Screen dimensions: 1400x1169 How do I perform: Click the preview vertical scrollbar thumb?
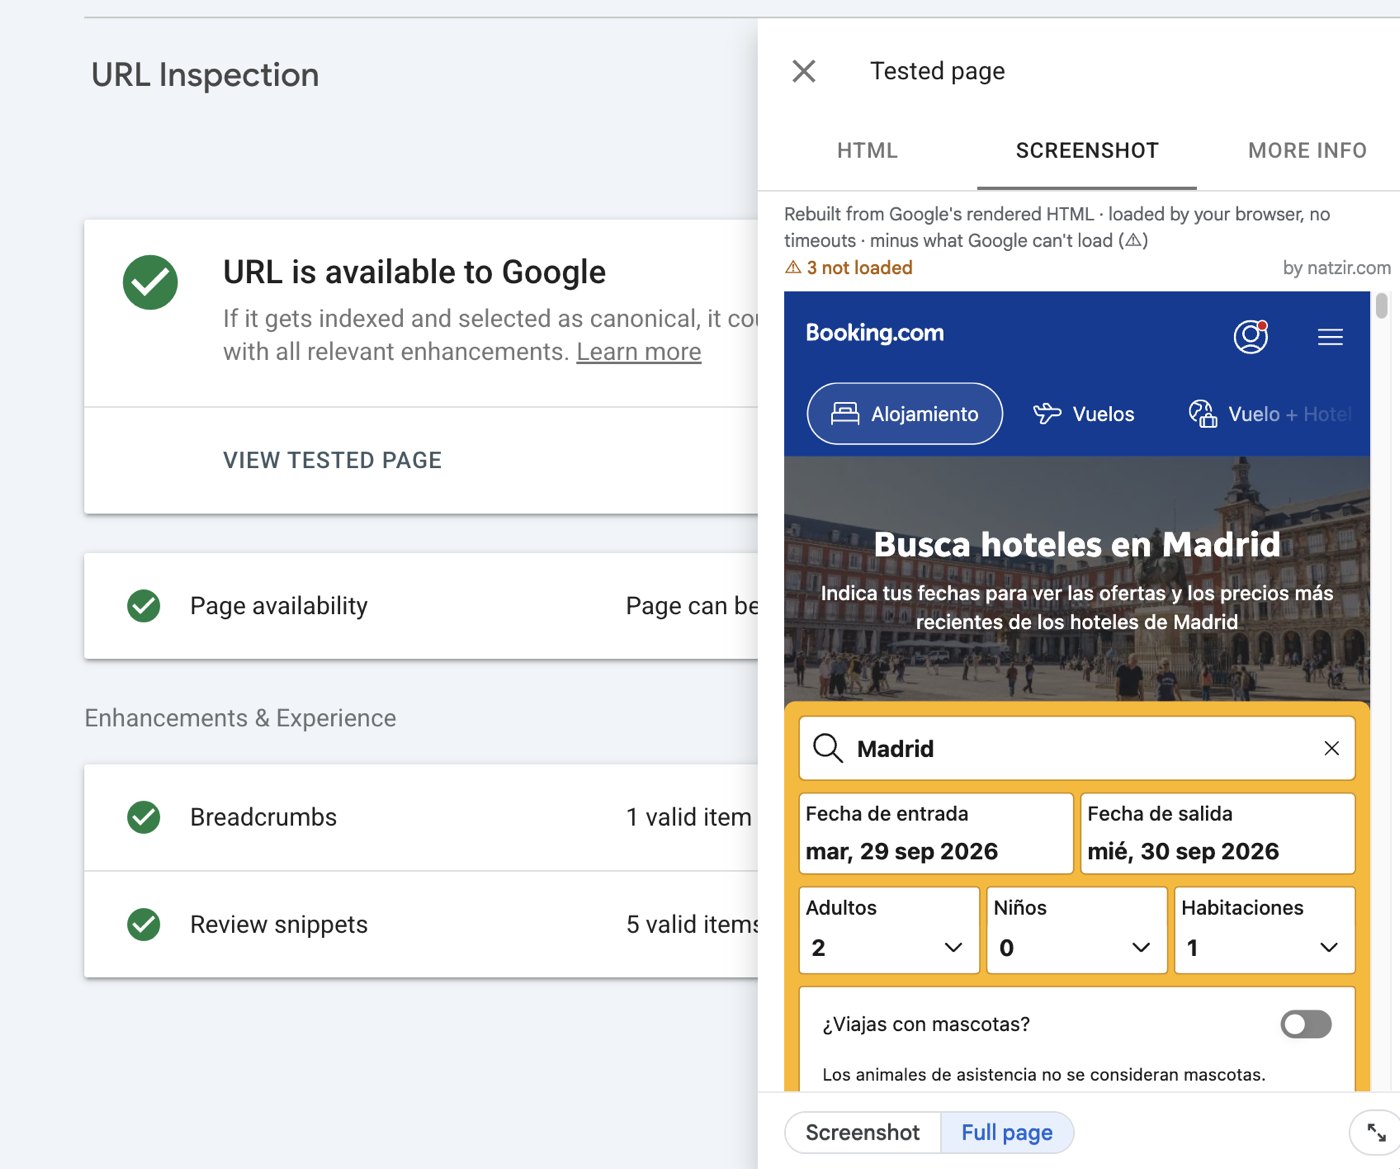point(1381,306)
